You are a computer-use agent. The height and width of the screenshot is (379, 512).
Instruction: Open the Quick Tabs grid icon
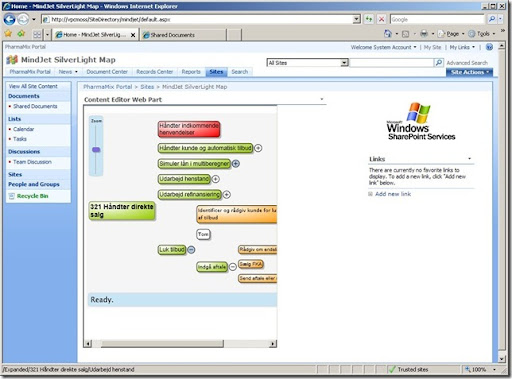pos(37,34)
